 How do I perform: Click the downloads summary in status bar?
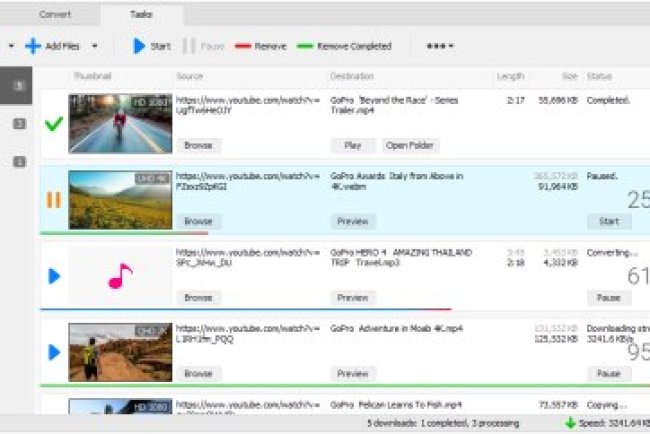[443, 423]
